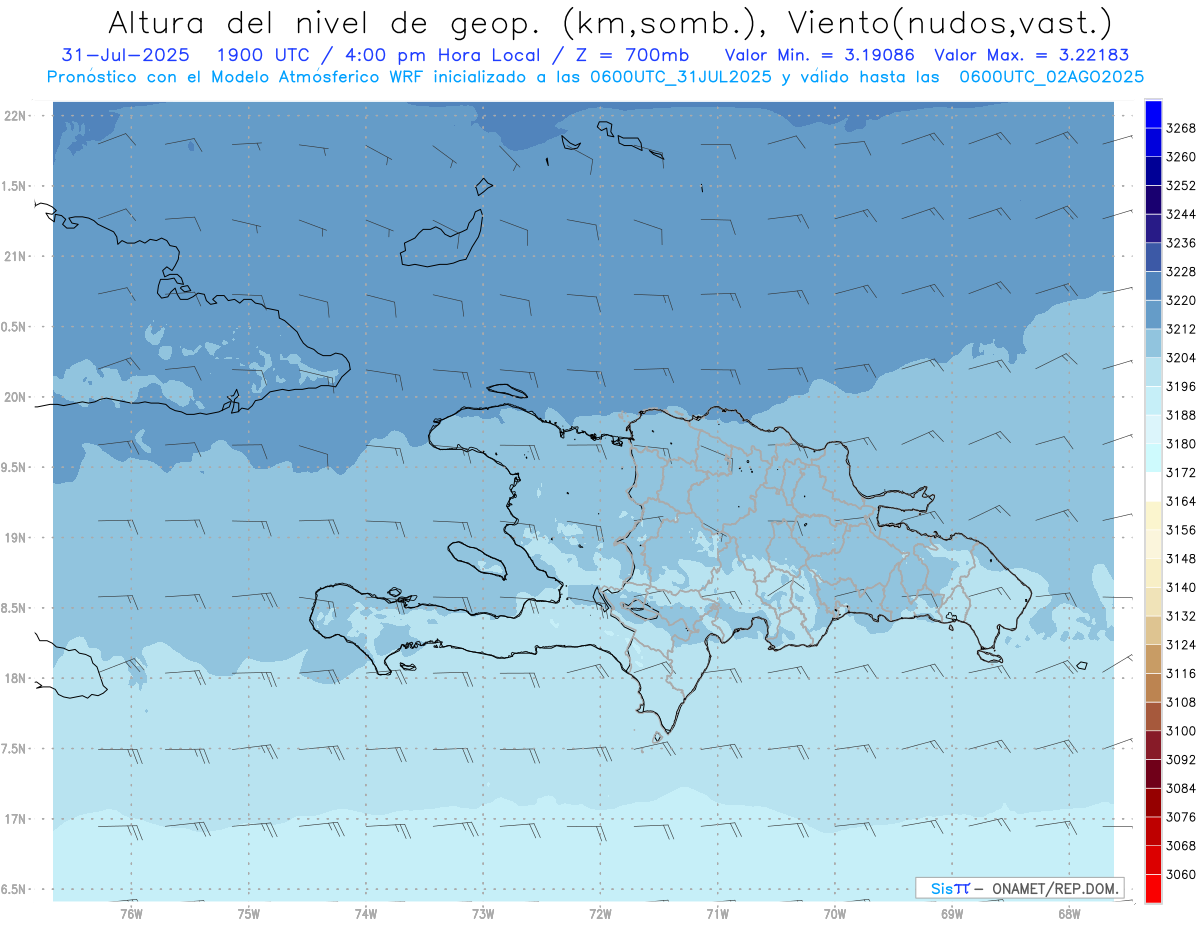Click the '71W' longitude label
Screen dimensions: 1200x927
click(717, 913)
